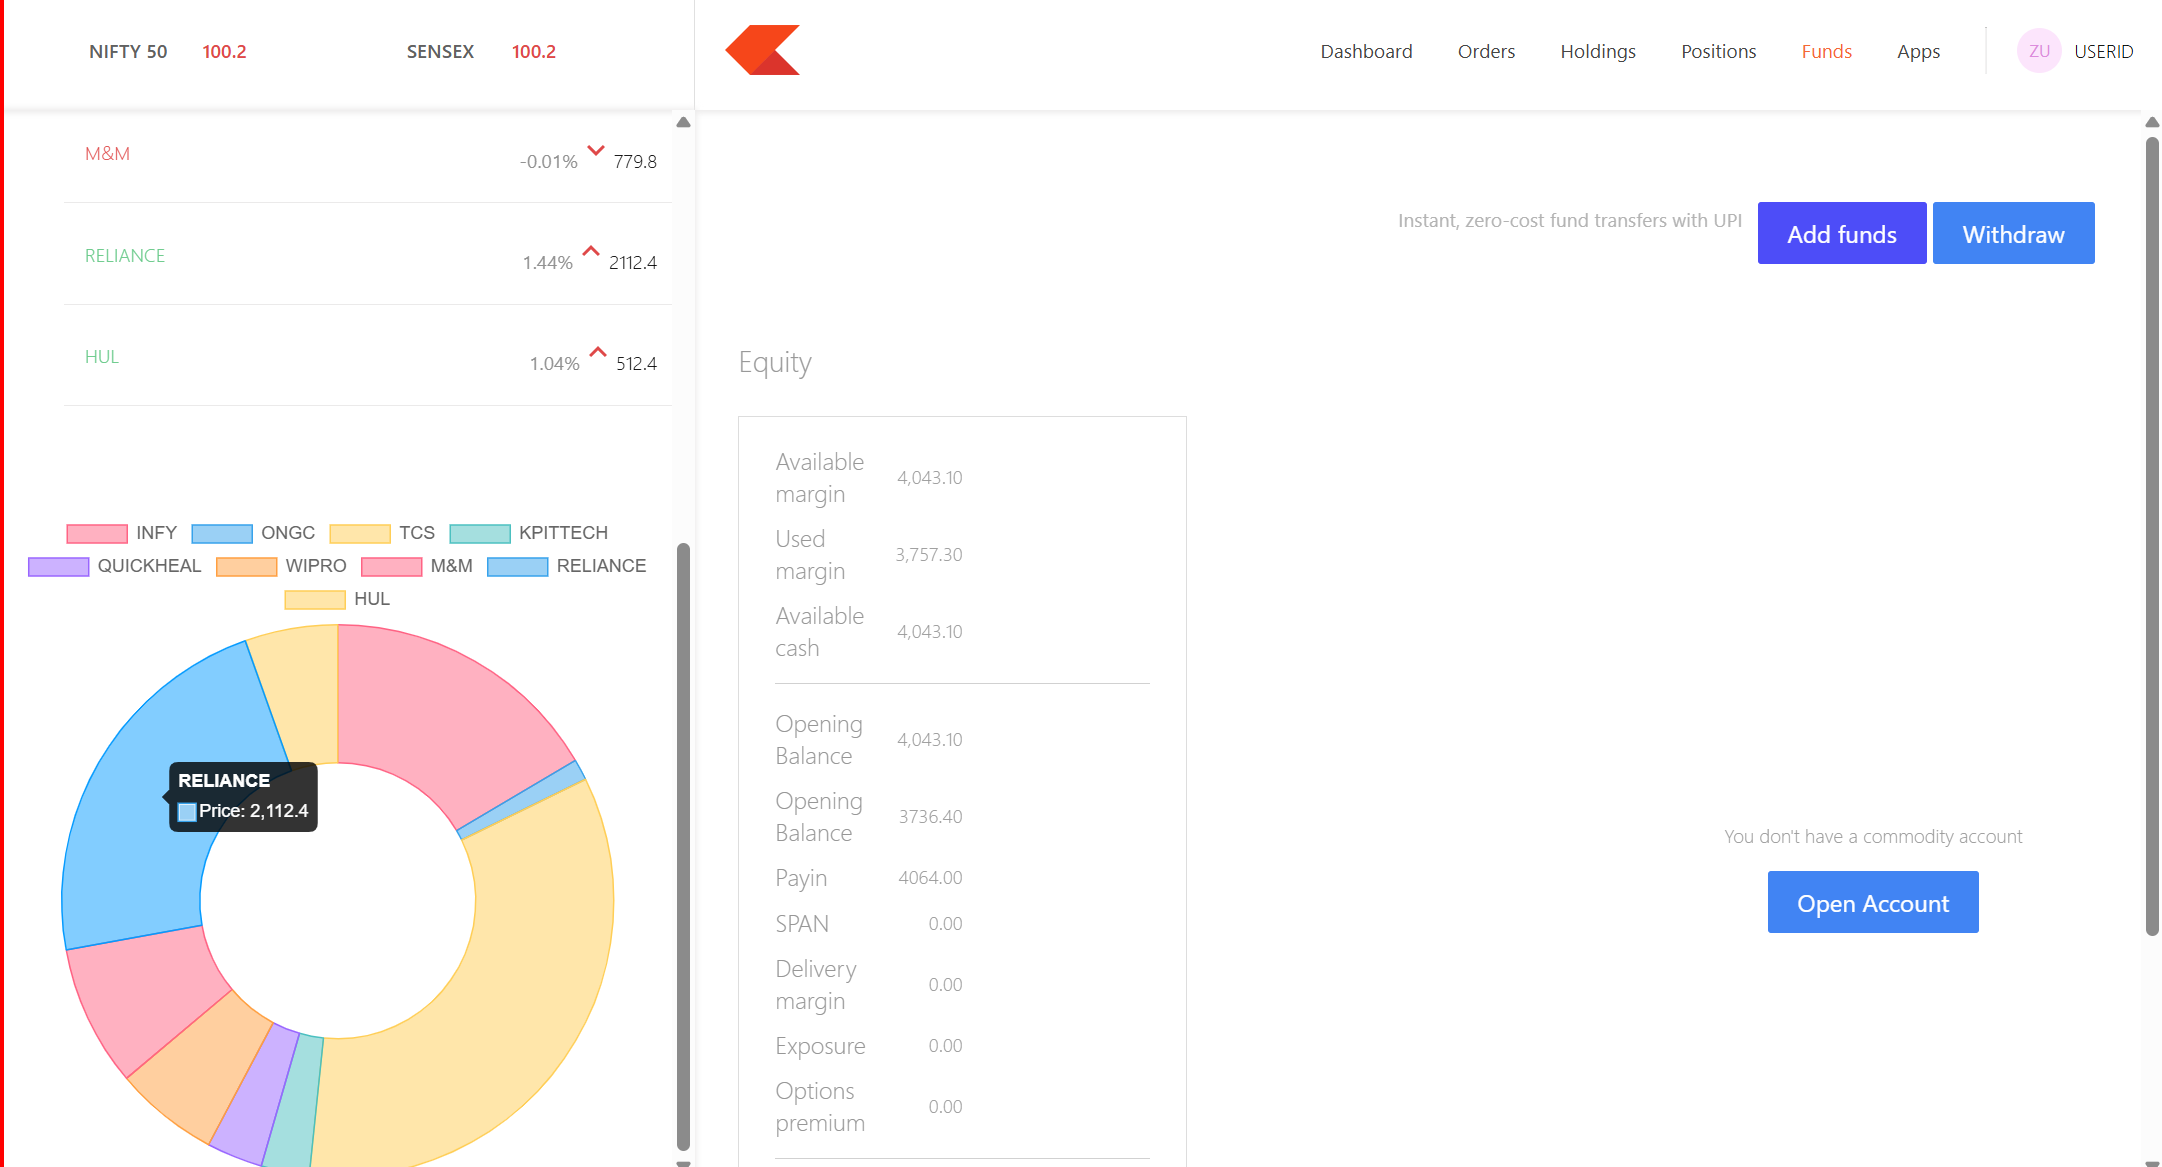Click the Options premium label

[x=820, y=1107]
